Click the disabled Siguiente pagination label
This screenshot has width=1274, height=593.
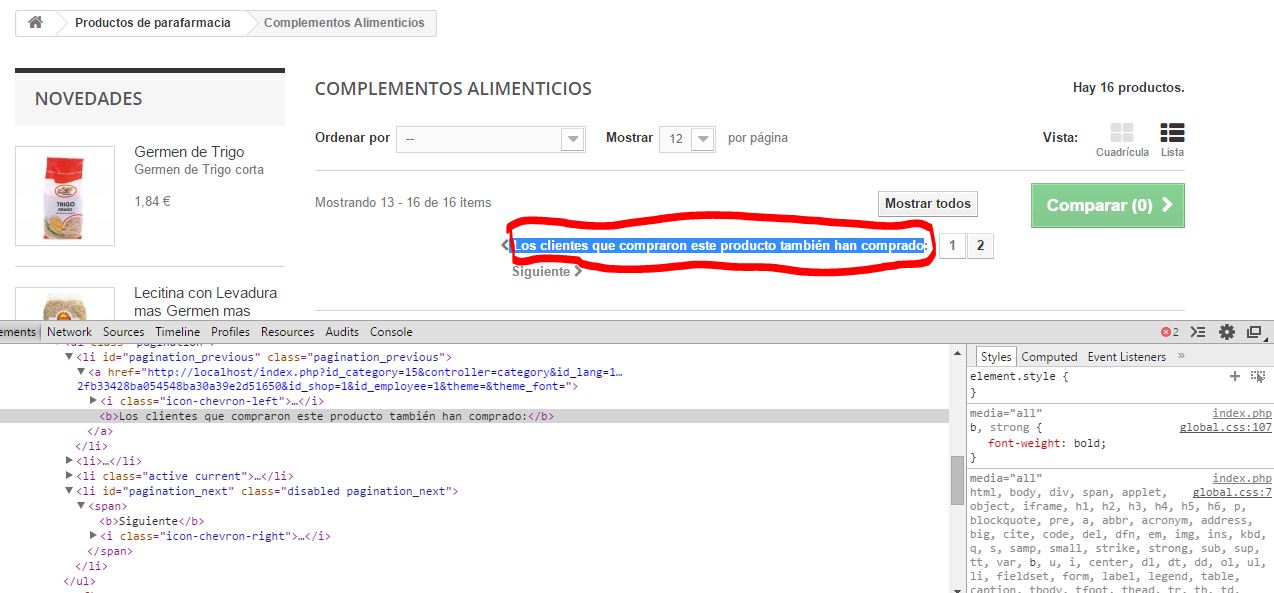546,272
